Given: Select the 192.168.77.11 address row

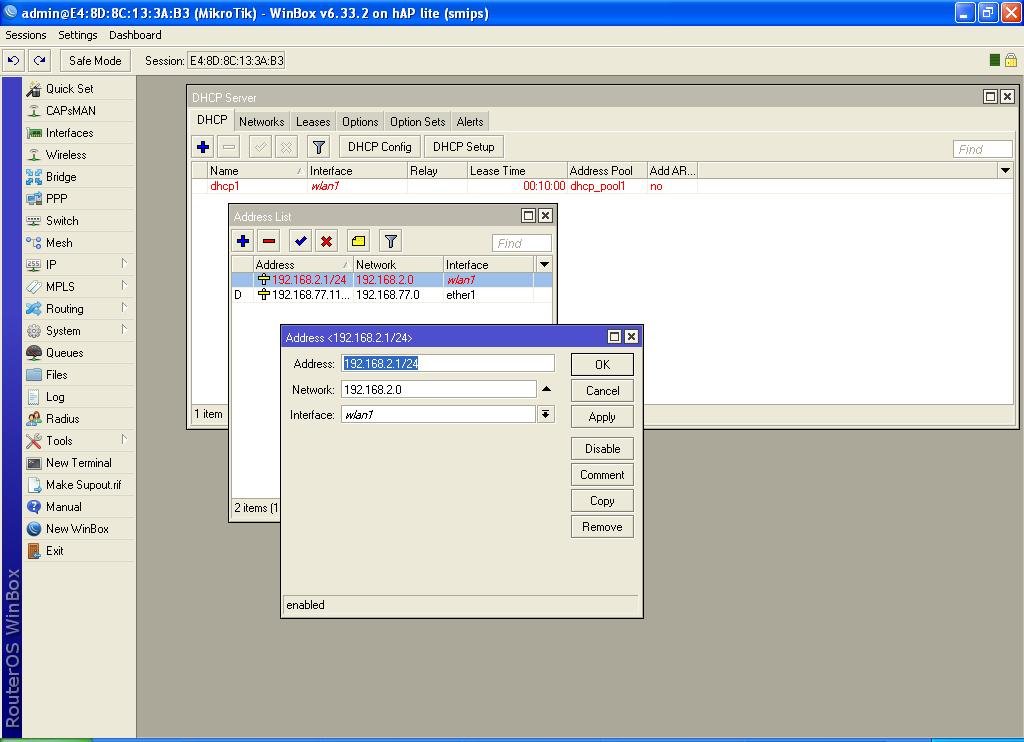Looking at the screenshot, I should 392,295.
